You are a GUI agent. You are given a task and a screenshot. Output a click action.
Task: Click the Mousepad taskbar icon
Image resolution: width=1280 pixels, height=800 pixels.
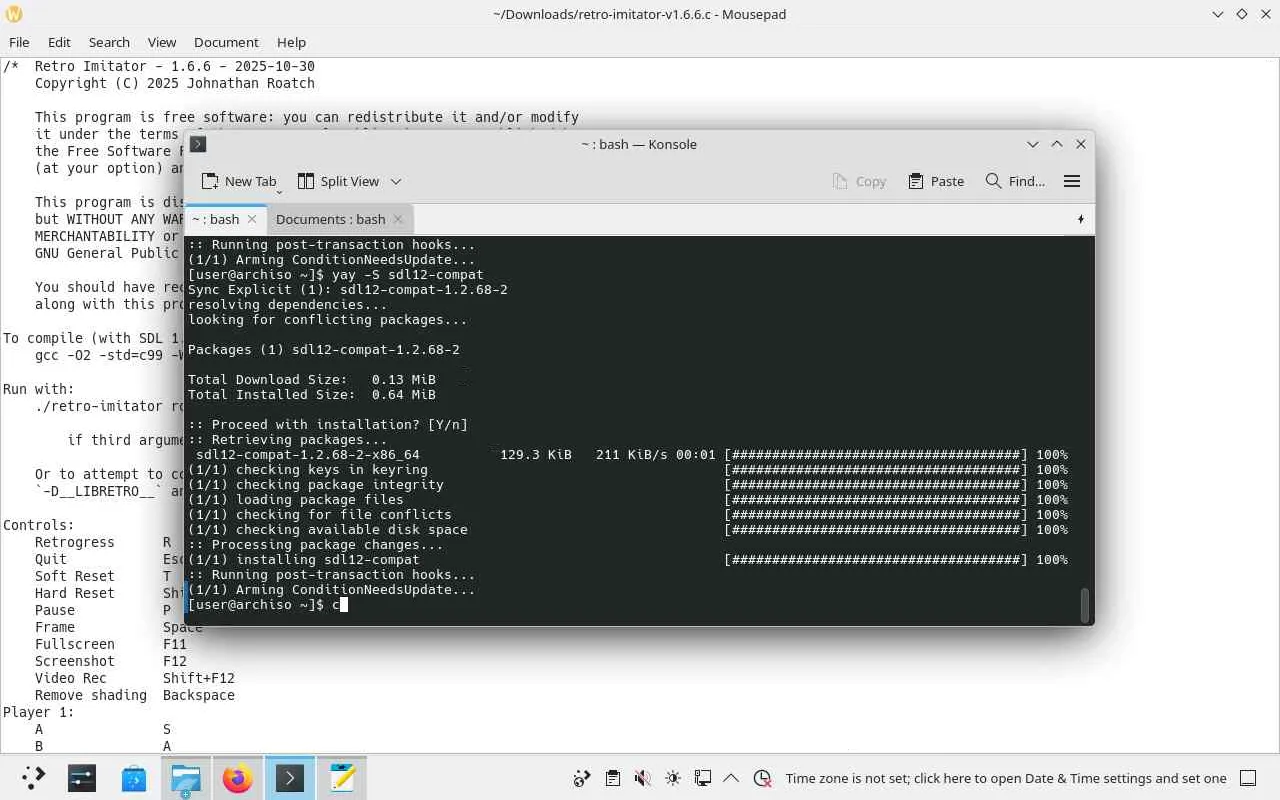[x=342, y=778]
